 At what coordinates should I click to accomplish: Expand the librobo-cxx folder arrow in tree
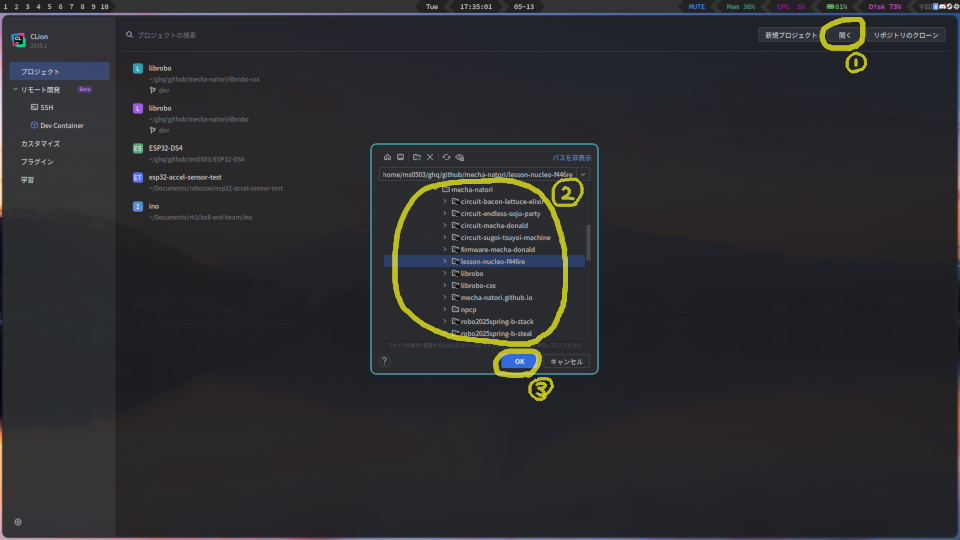pos(445,285)
